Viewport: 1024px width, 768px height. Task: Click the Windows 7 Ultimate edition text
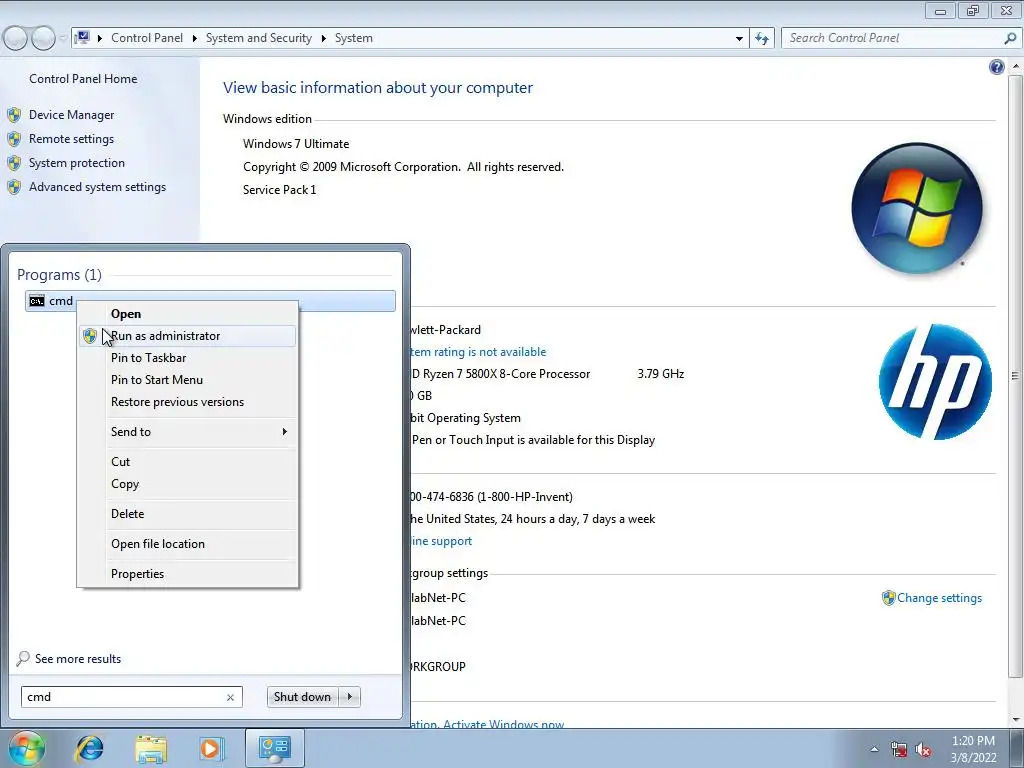coord(296,144)
